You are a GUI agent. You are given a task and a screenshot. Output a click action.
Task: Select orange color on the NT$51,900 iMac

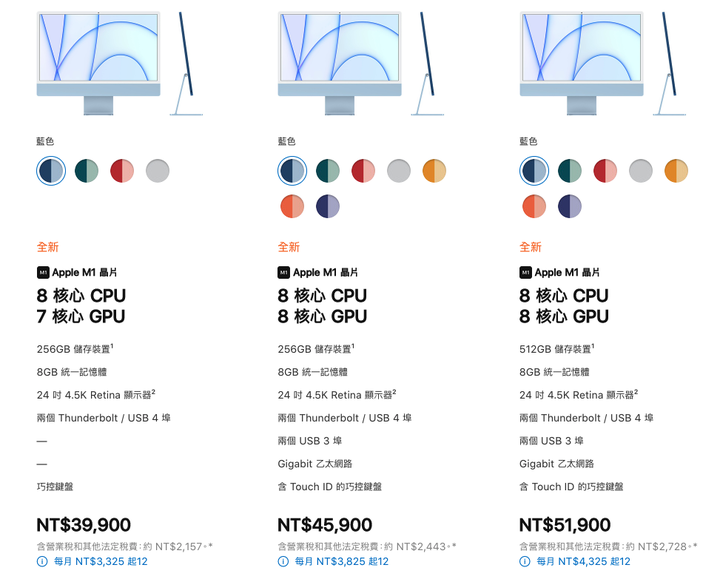(534, 206)
